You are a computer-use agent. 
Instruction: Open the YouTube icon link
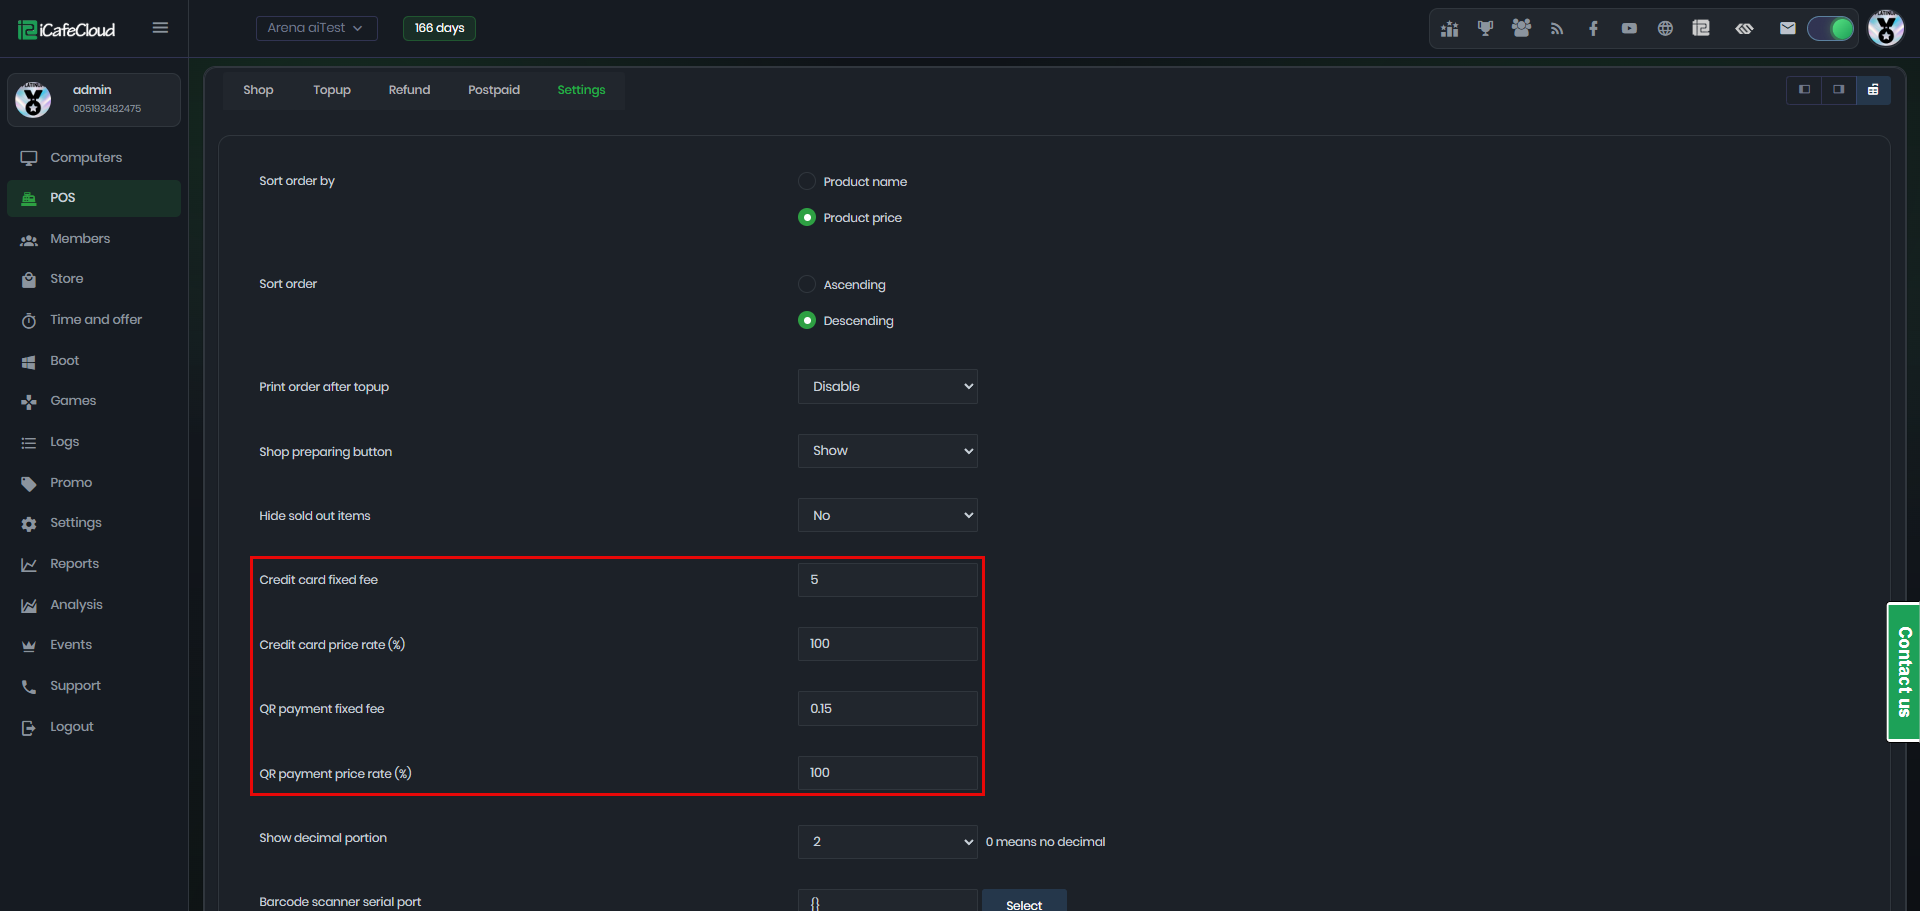[1629, 29]
